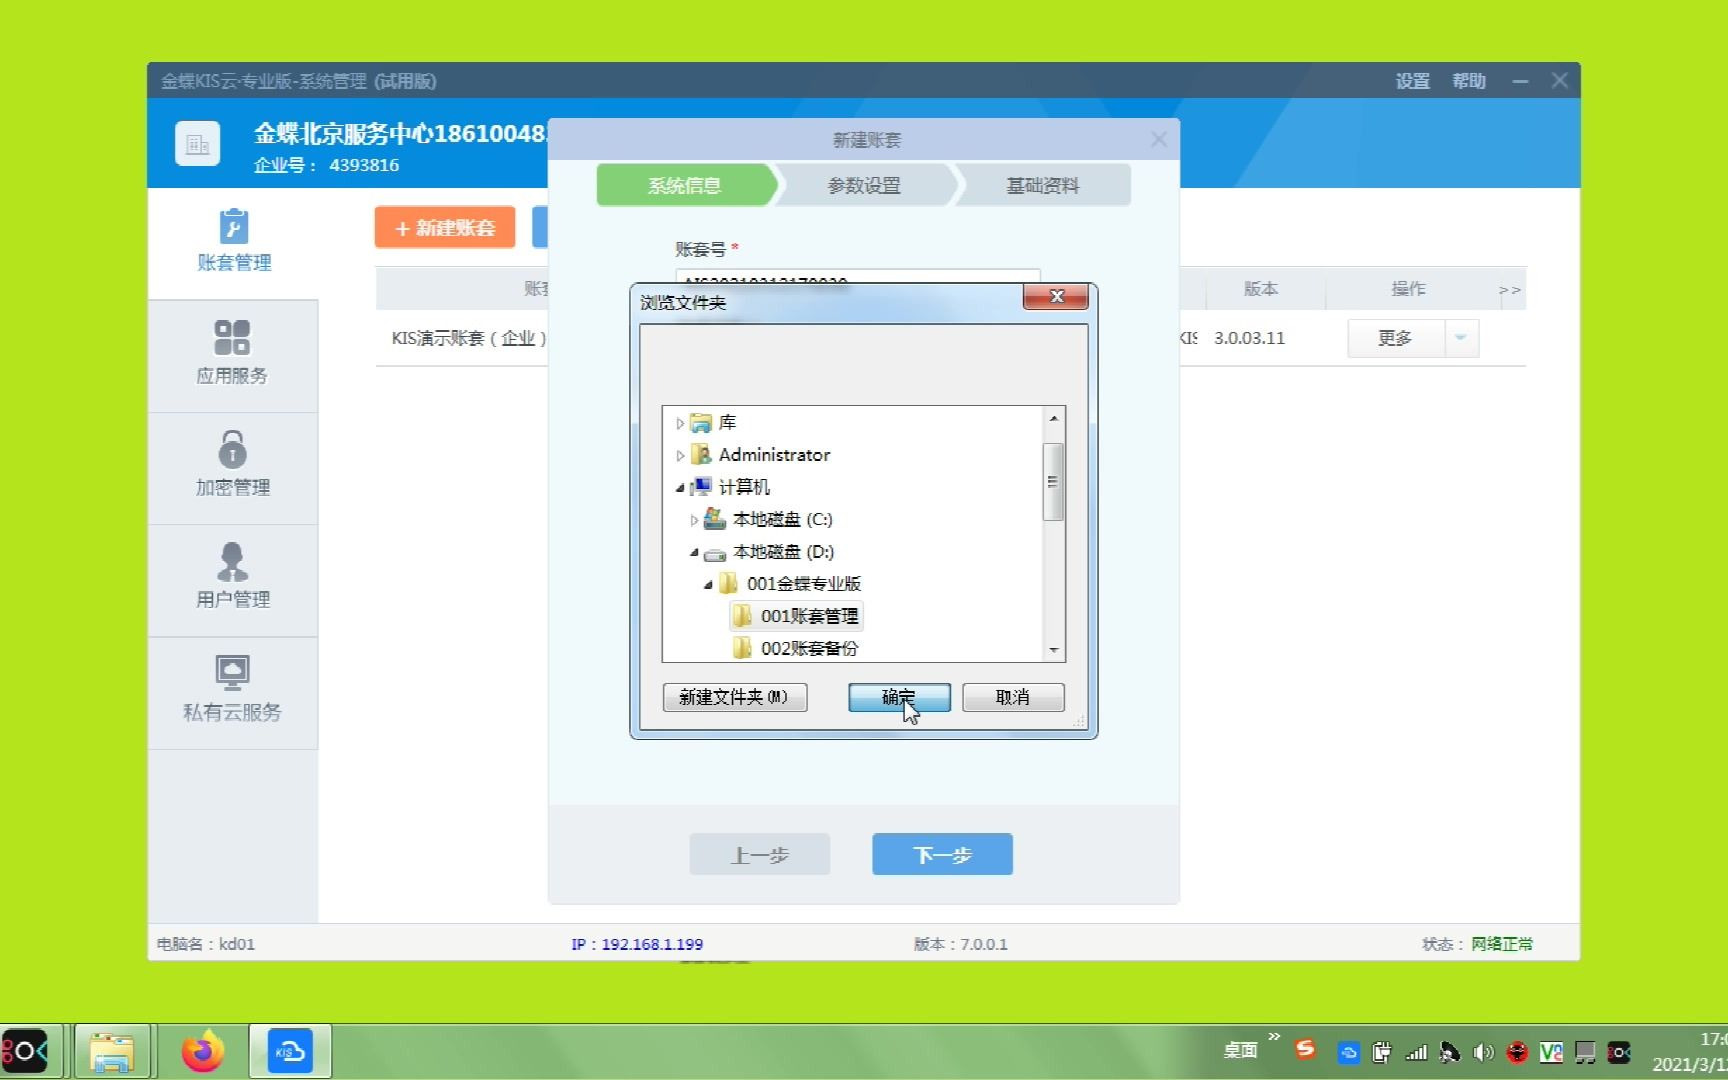Click the 企业号 4393816 text
Screen dimensions: 1728x1080
(x=326, y=165)
